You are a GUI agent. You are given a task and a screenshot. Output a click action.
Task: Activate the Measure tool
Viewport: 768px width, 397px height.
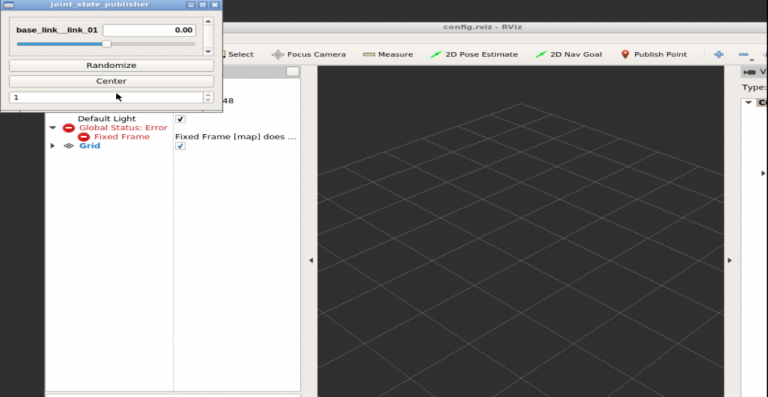coord(388,54)
